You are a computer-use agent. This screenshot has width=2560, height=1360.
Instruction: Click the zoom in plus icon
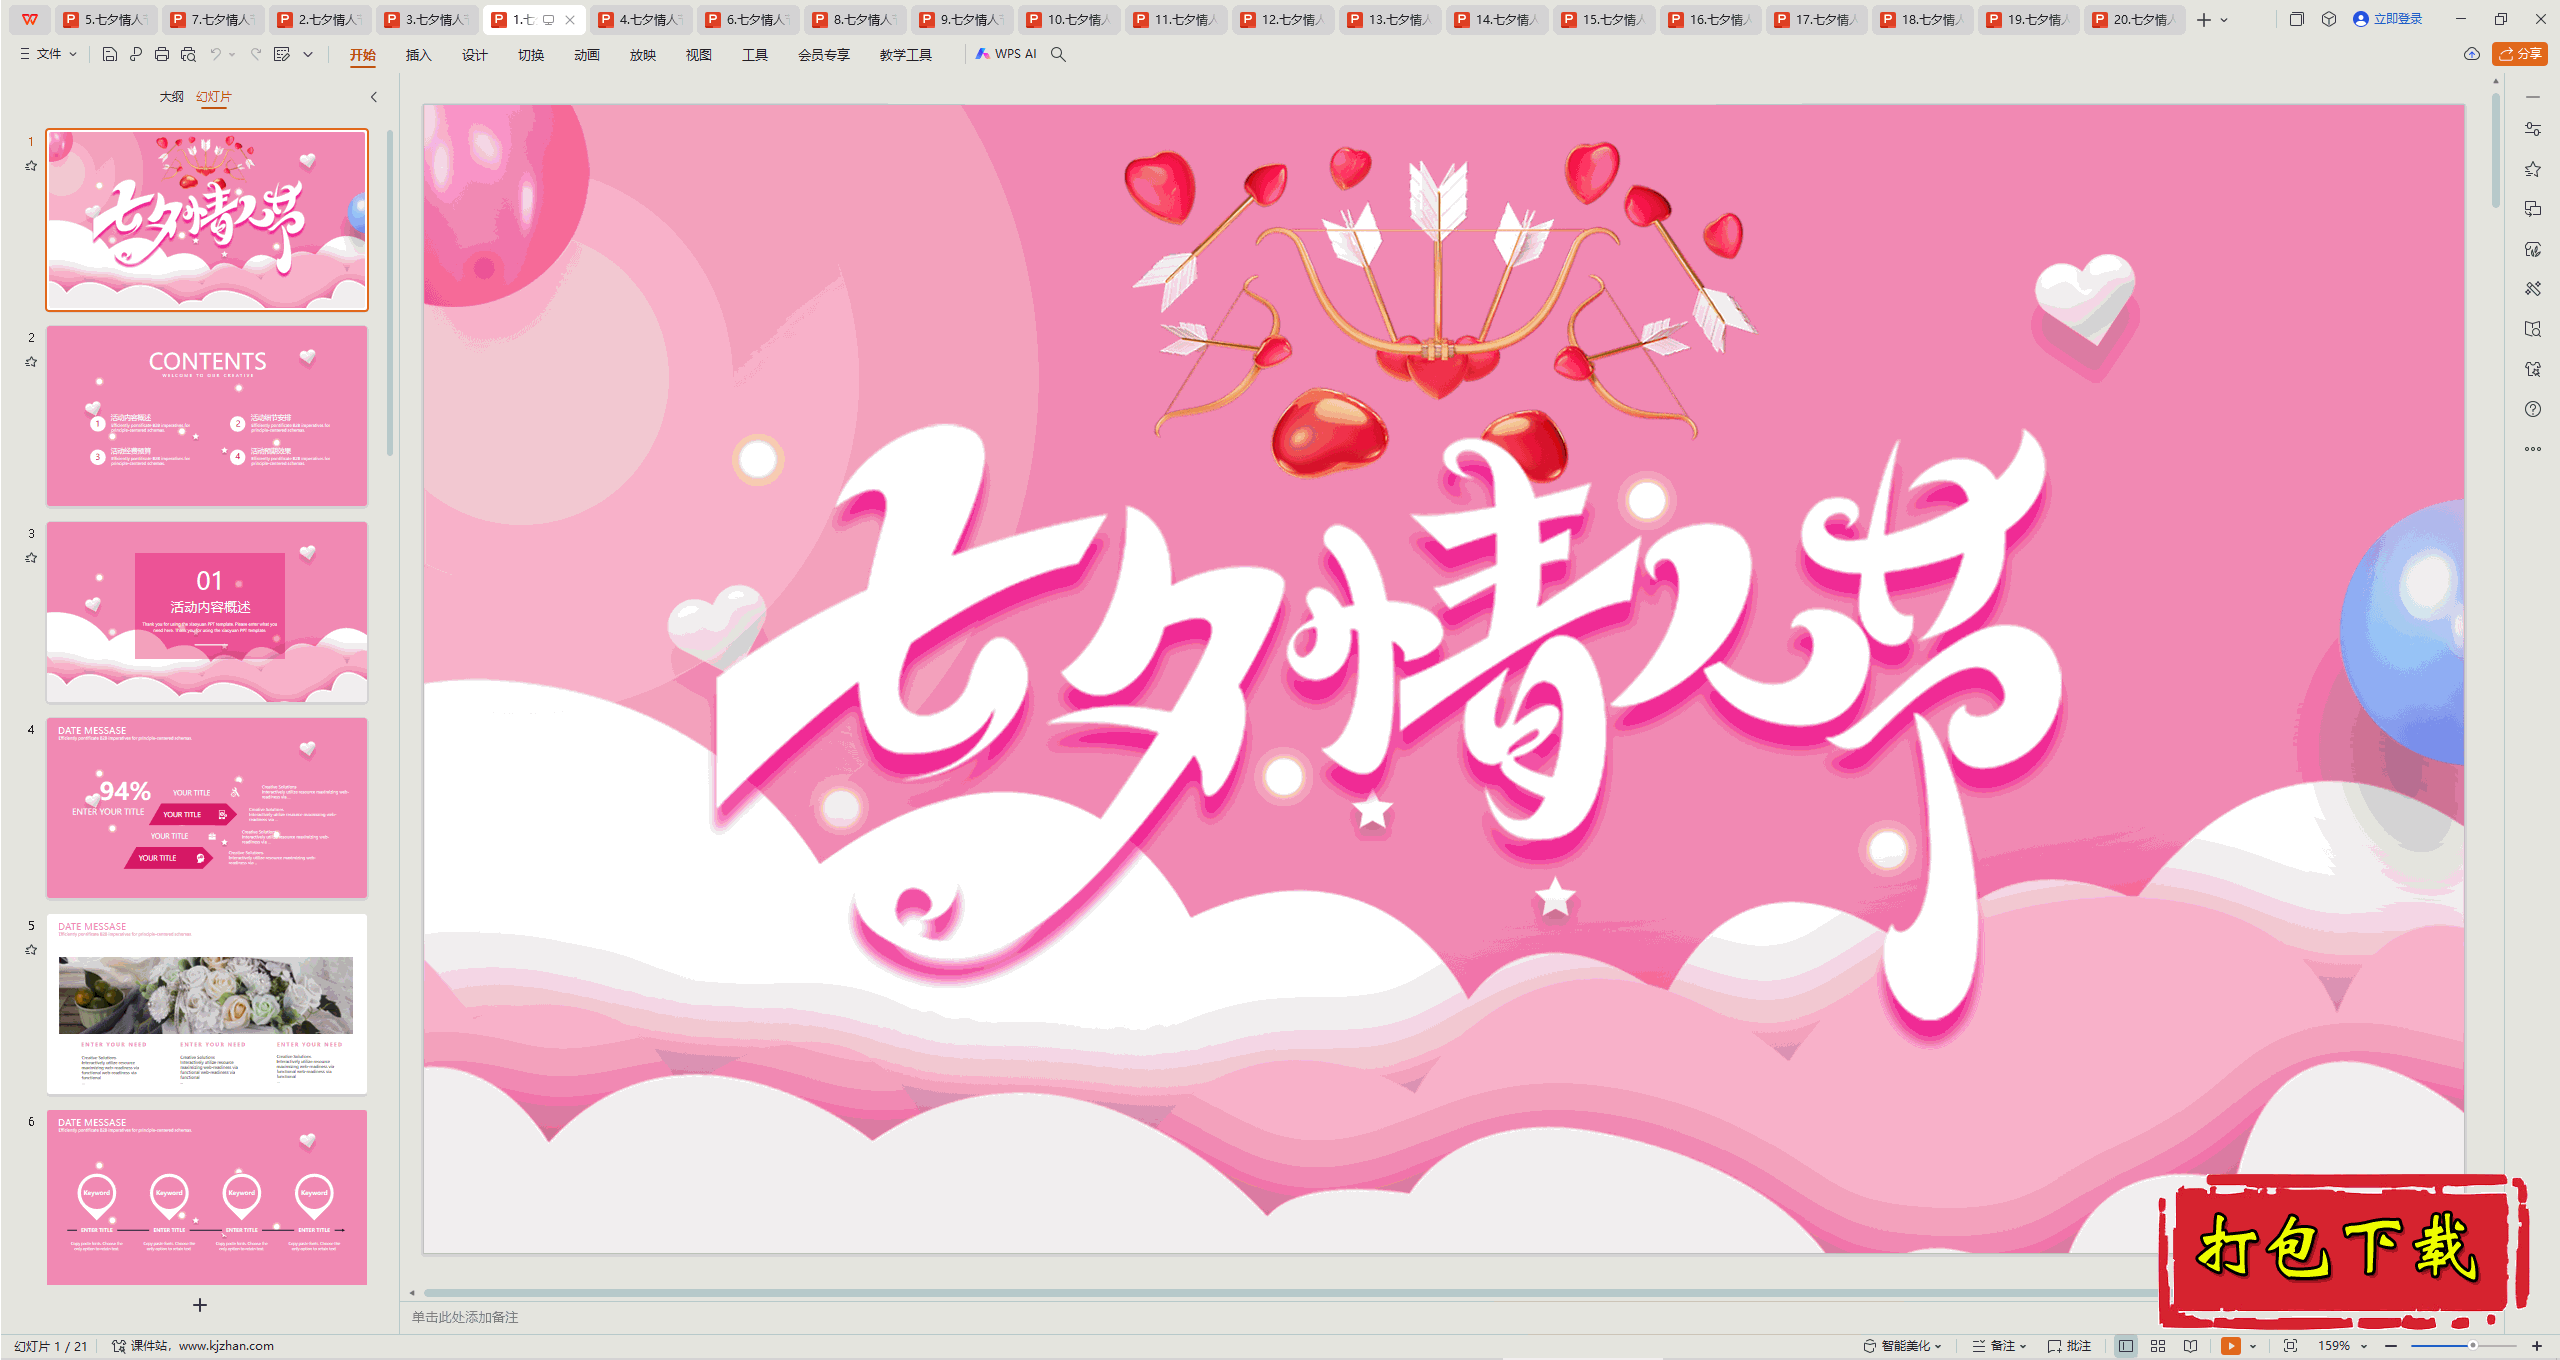[x=2537, y=1346]
